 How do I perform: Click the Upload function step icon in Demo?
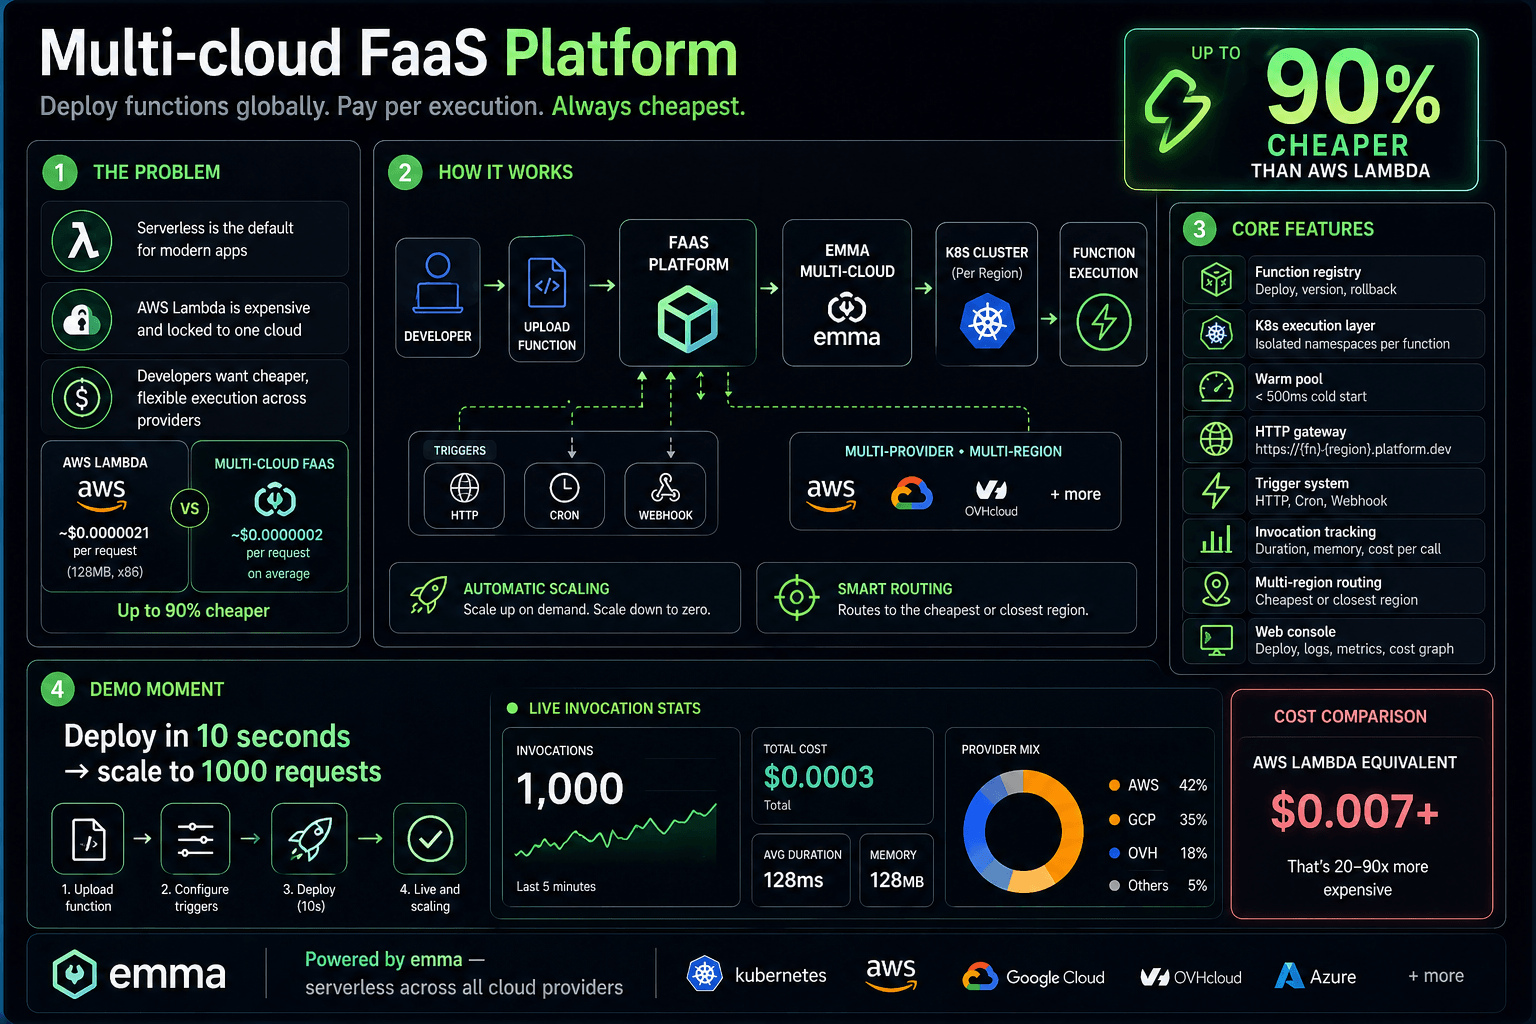(88, 839)
